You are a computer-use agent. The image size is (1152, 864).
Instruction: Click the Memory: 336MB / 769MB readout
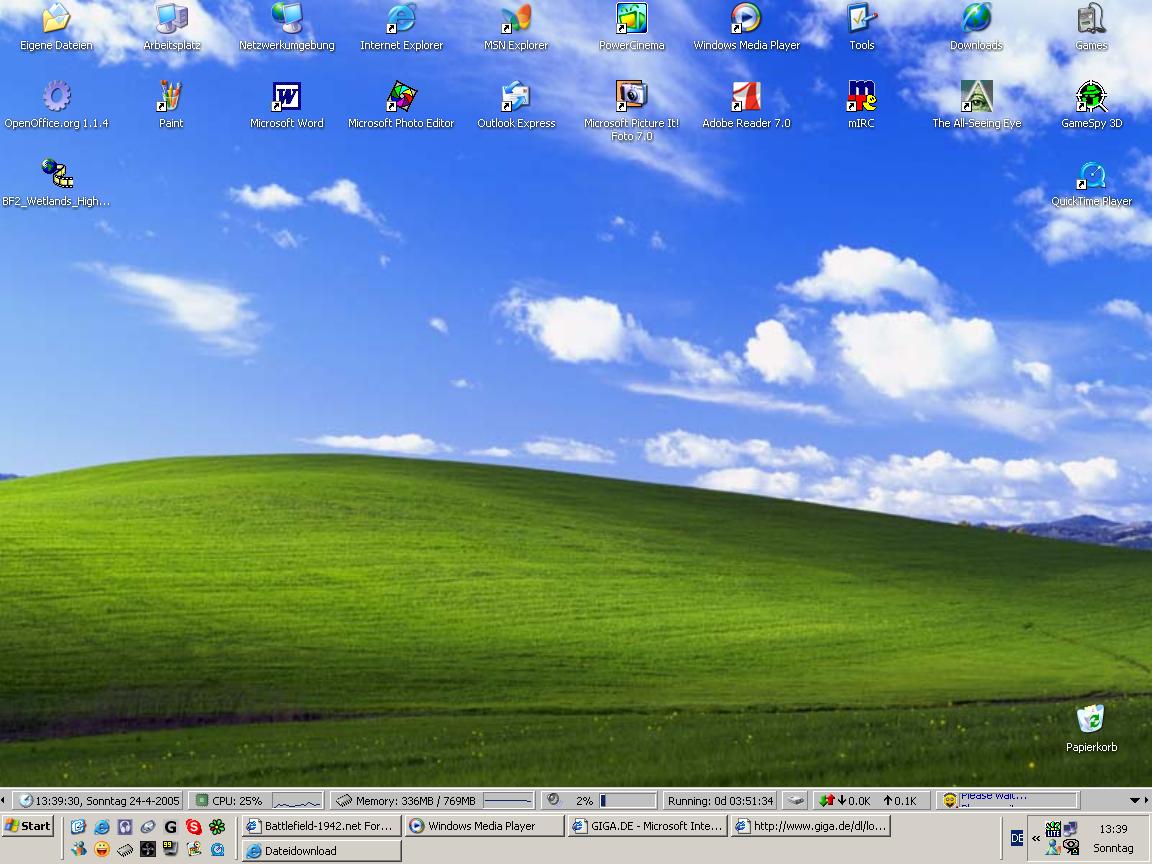coord(433,801)
